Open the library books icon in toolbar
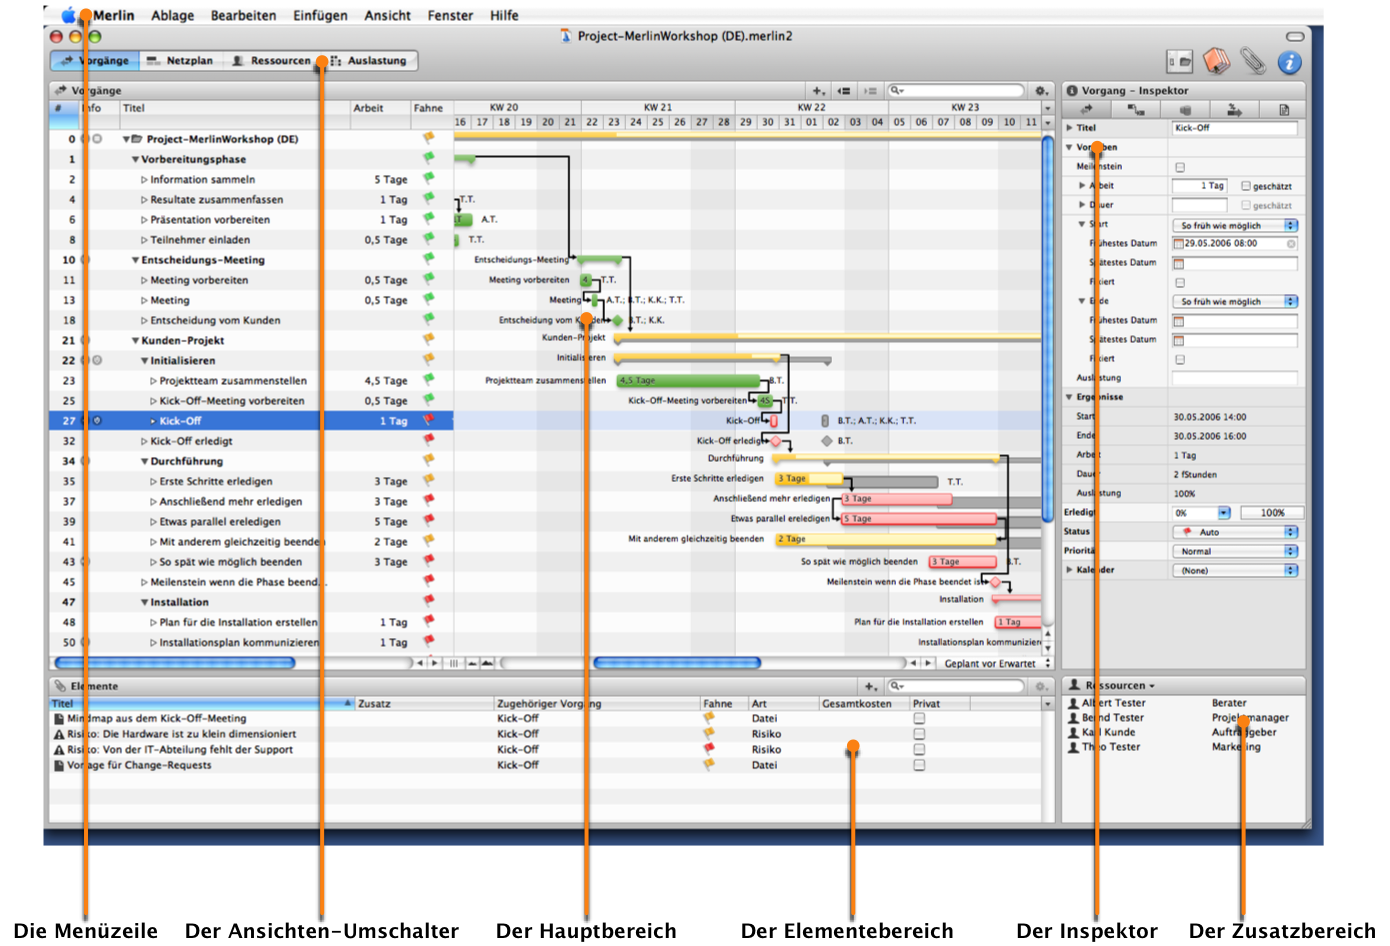Viewport: 1390px width, 946px height. (1216, 61)
